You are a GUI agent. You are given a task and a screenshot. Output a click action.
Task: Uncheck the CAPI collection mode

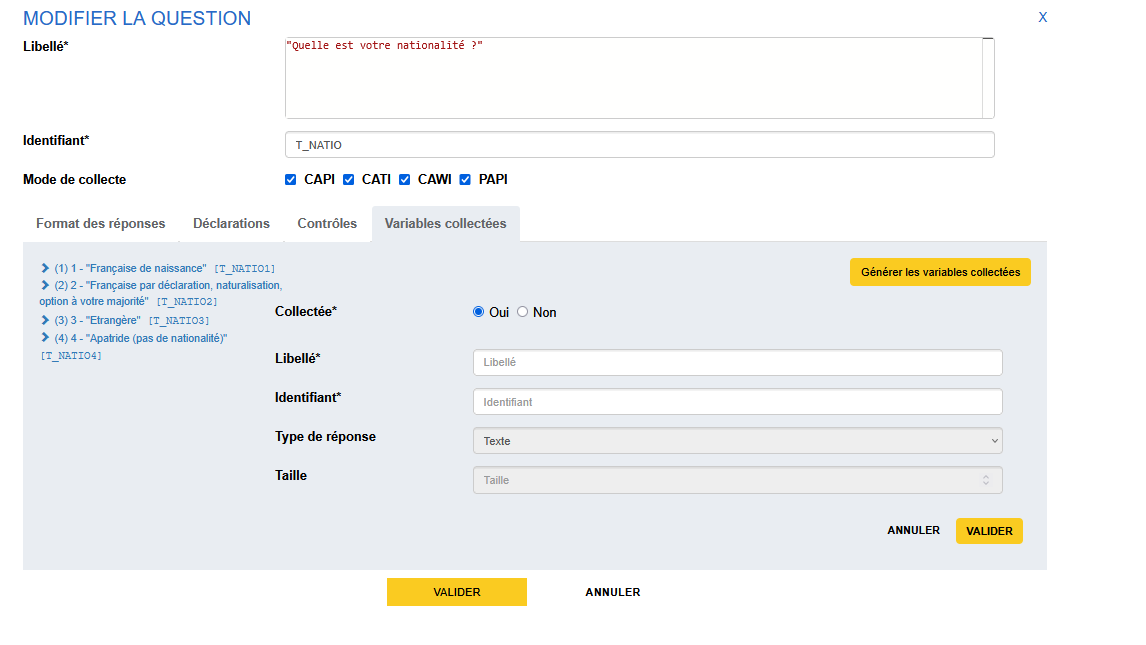coord(291,180)
